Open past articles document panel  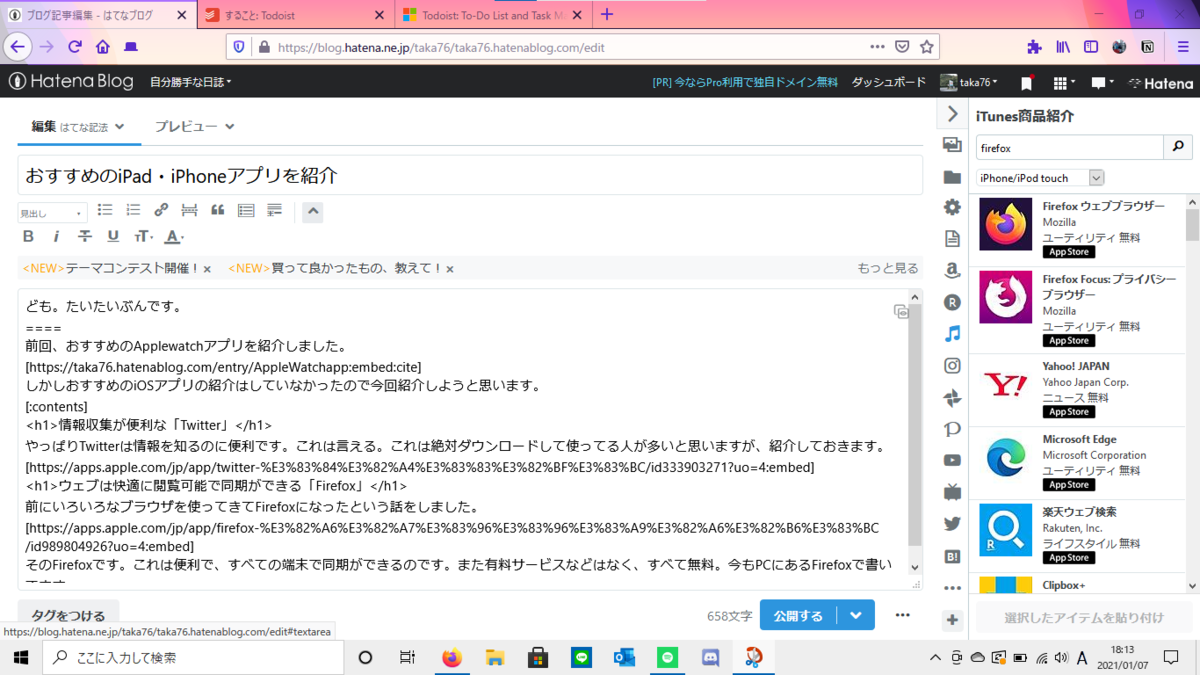[952, 239]
